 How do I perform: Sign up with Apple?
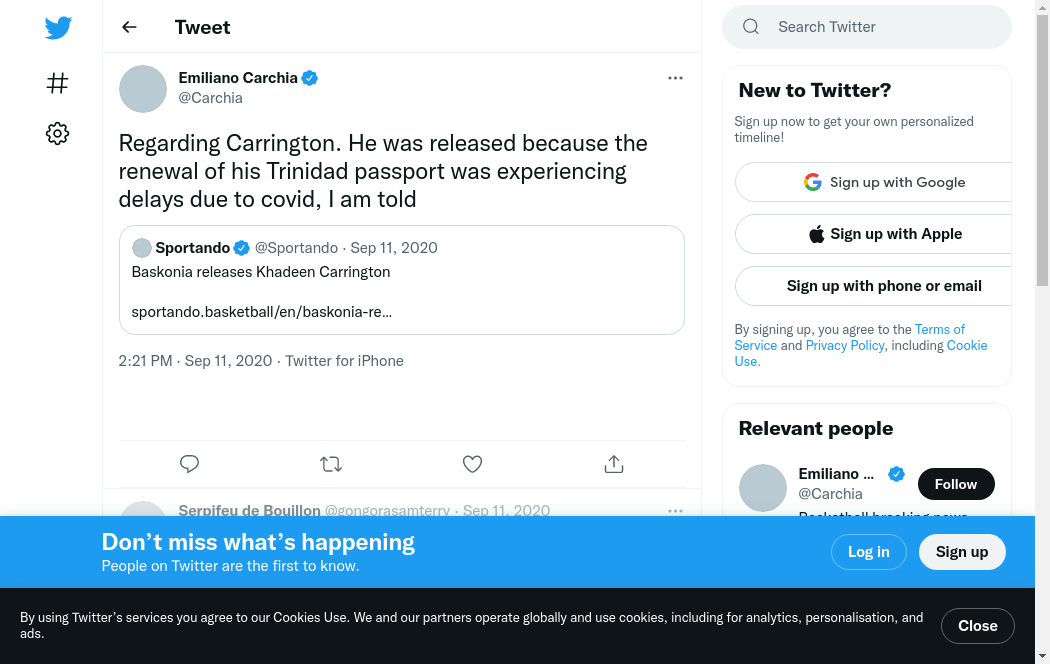(x=873, y=234)
